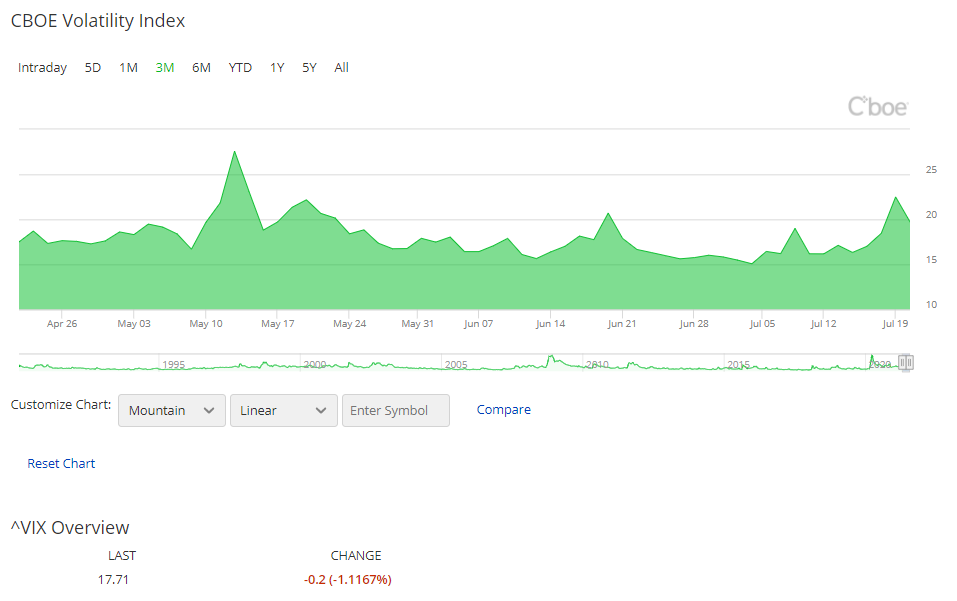Viewport: 957px width, 601px height.
Task: Show All historical data range
Action: tap(341, 68)
